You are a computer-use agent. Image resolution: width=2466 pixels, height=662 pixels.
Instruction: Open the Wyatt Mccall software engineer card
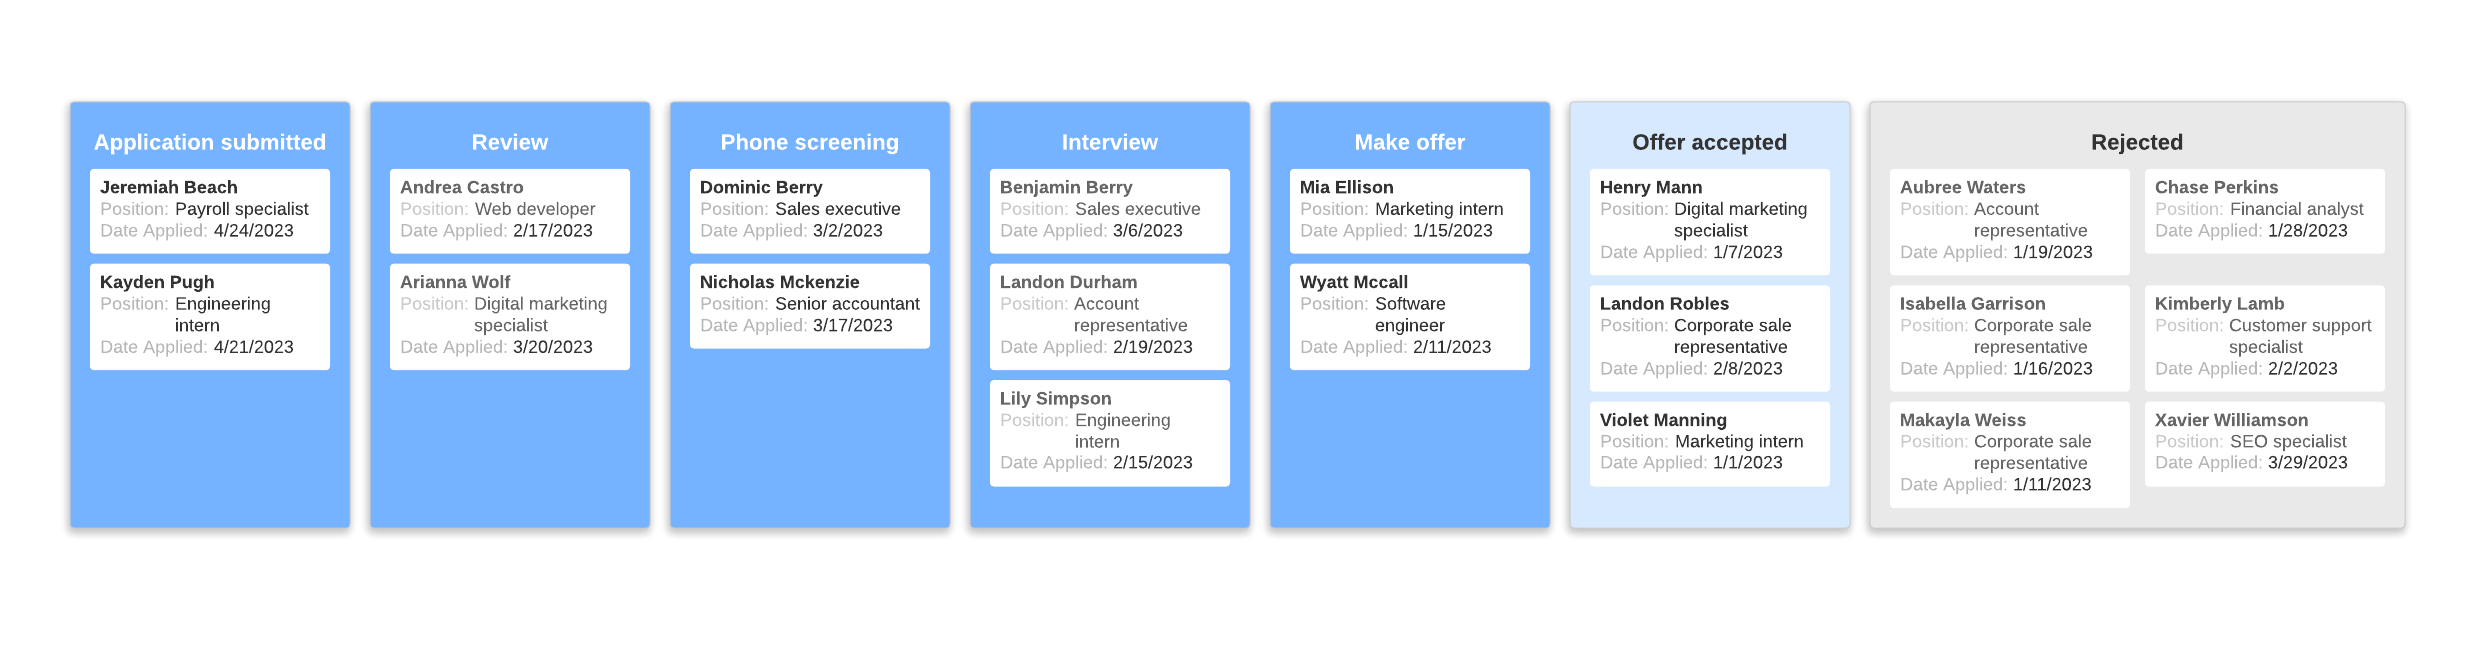click(x=1409, y=316)
